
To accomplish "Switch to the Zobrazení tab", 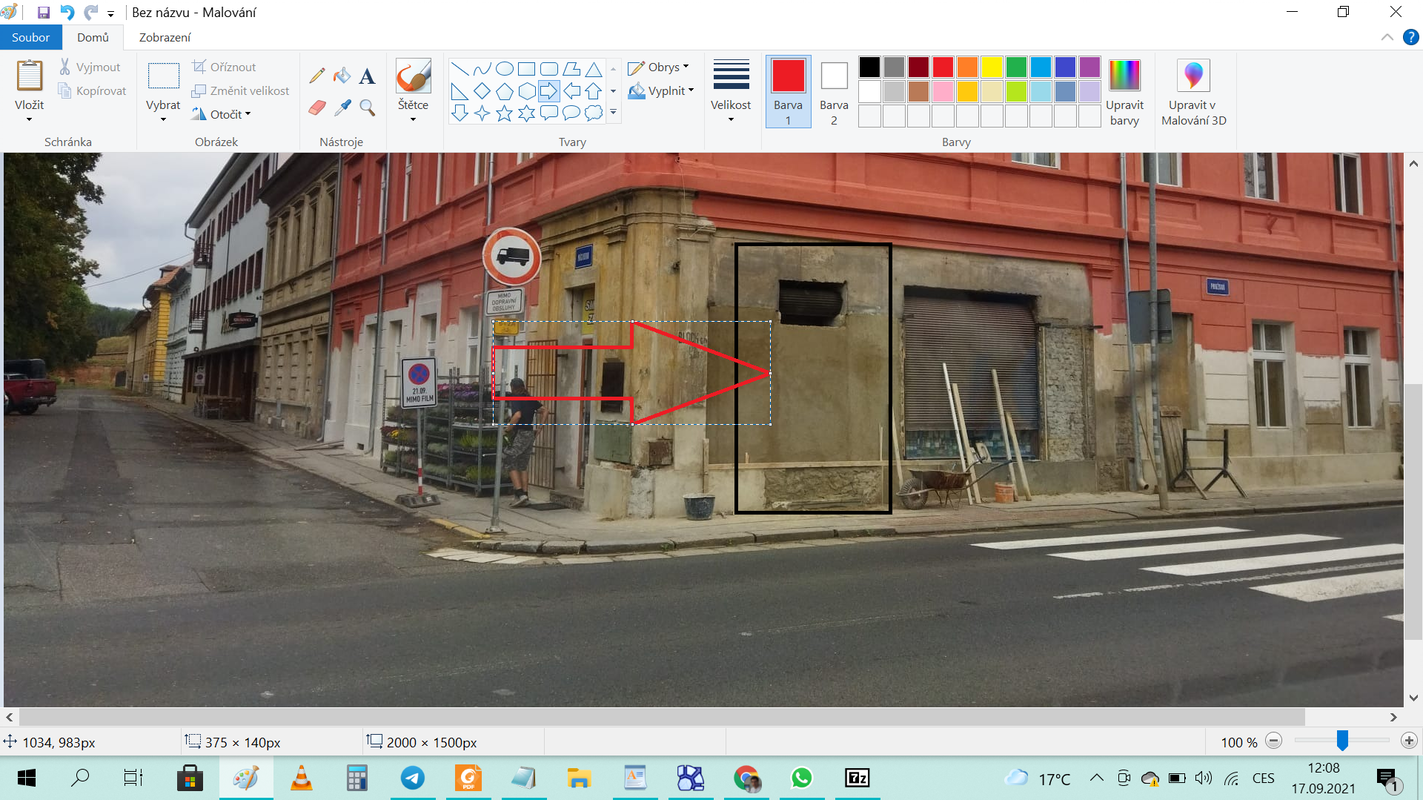I will coord(165,38).
